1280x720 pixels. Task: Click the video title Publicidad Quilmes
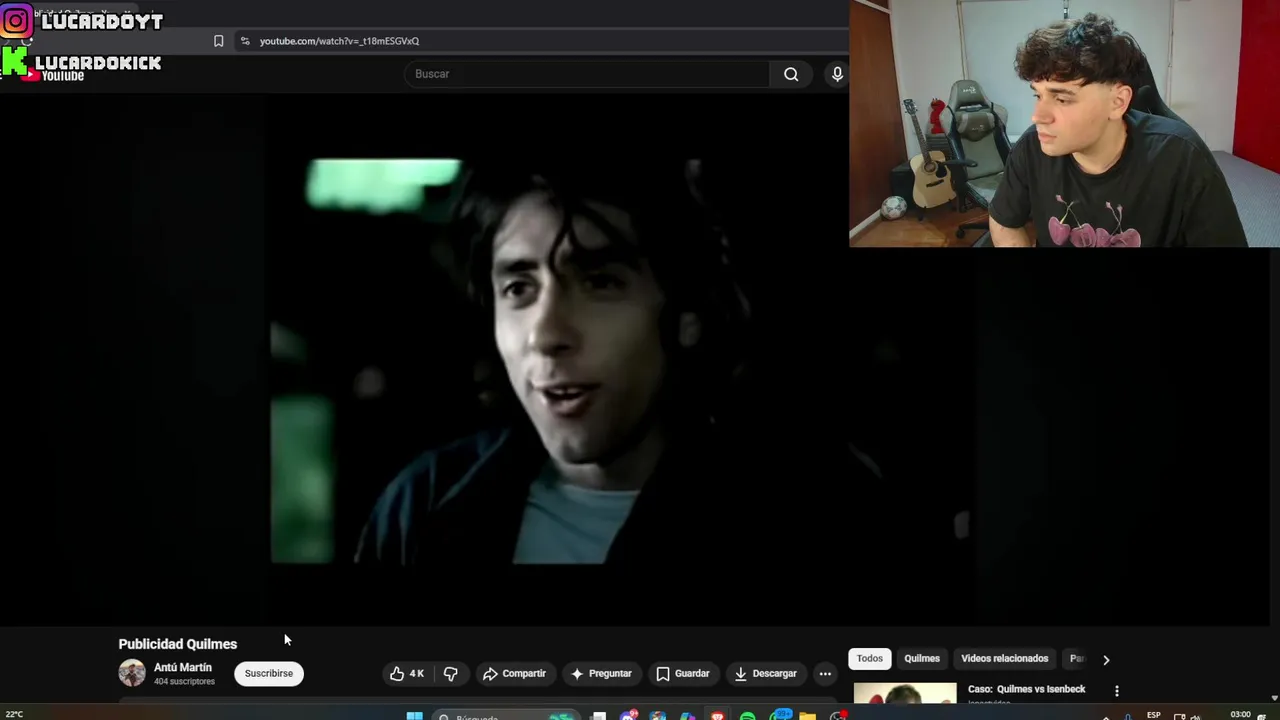[178, 644]
